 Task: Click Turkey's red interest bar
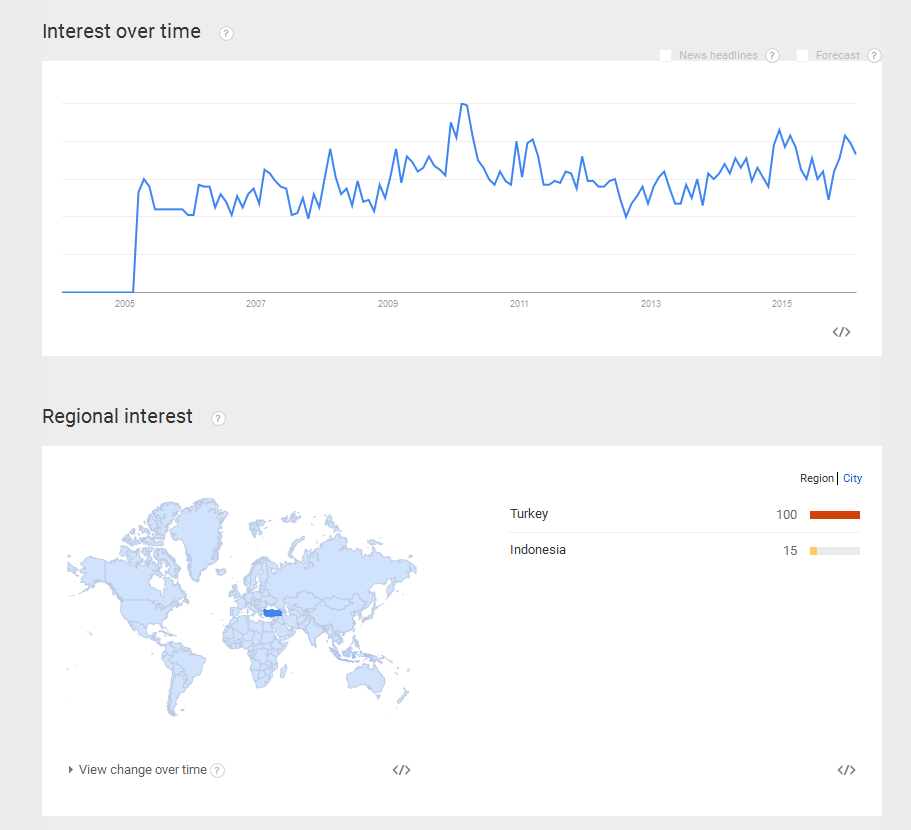pyautogui.click(x=835, y=515)
